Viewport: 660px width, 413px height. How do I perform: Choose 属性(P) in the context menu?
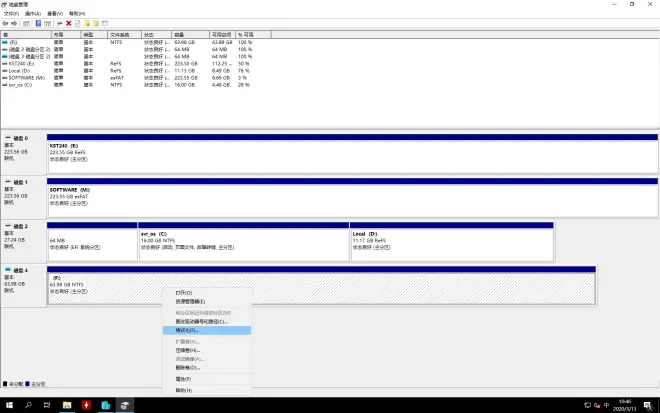click(207, 379)
